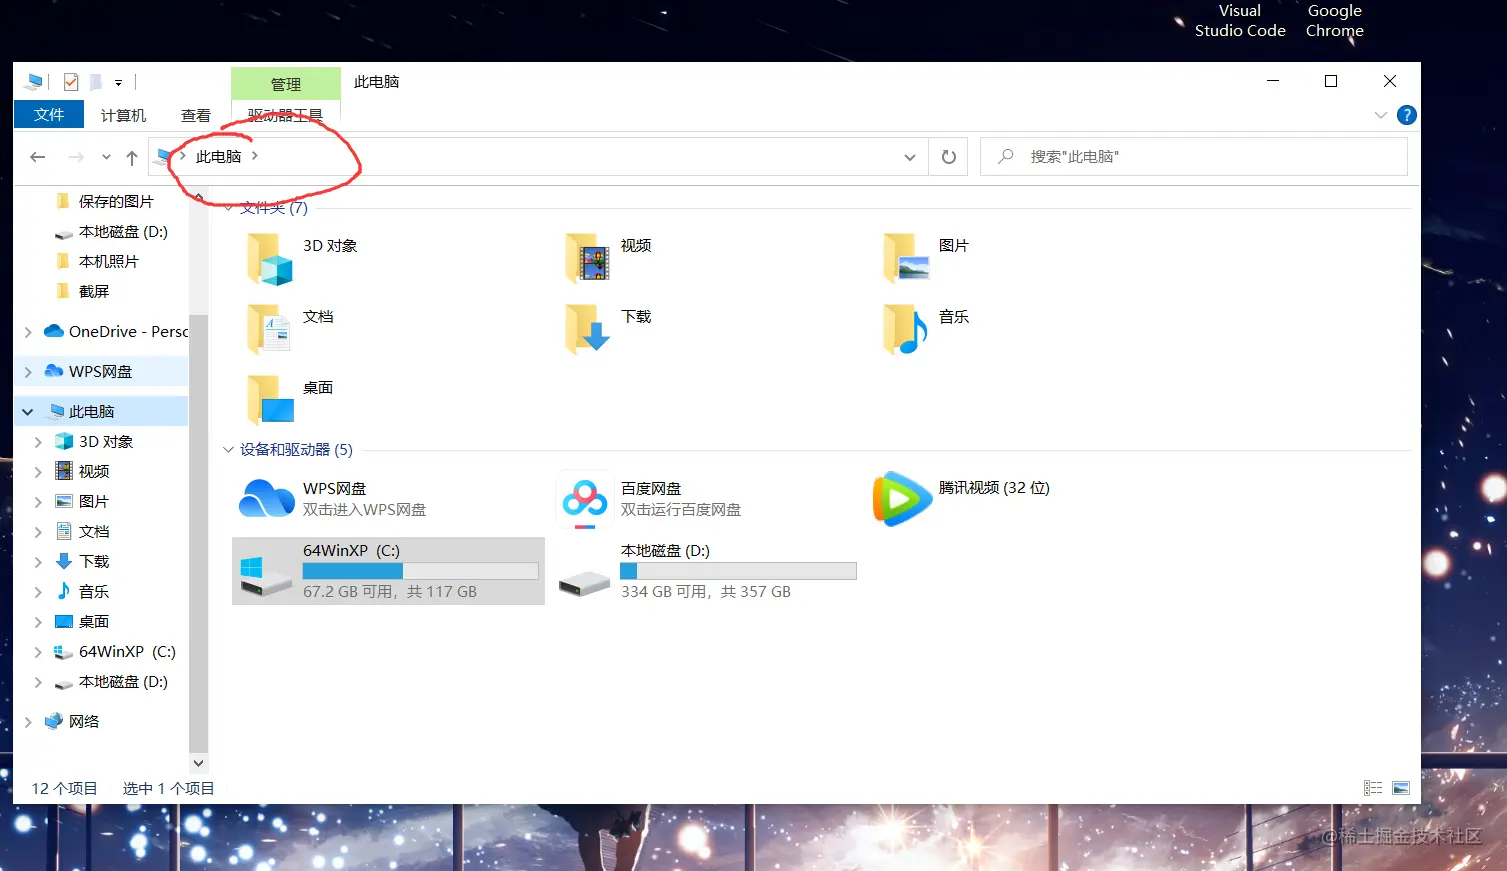The image size is (1507, 871).
Task: Switch to the 查看 ribbon tab
Action: pos(195,114)
